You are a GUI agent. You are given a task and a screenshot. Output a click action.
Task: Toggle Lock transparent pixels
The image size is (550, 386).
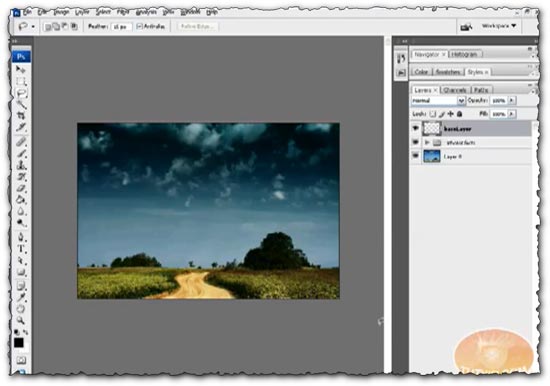click(433, 114)
